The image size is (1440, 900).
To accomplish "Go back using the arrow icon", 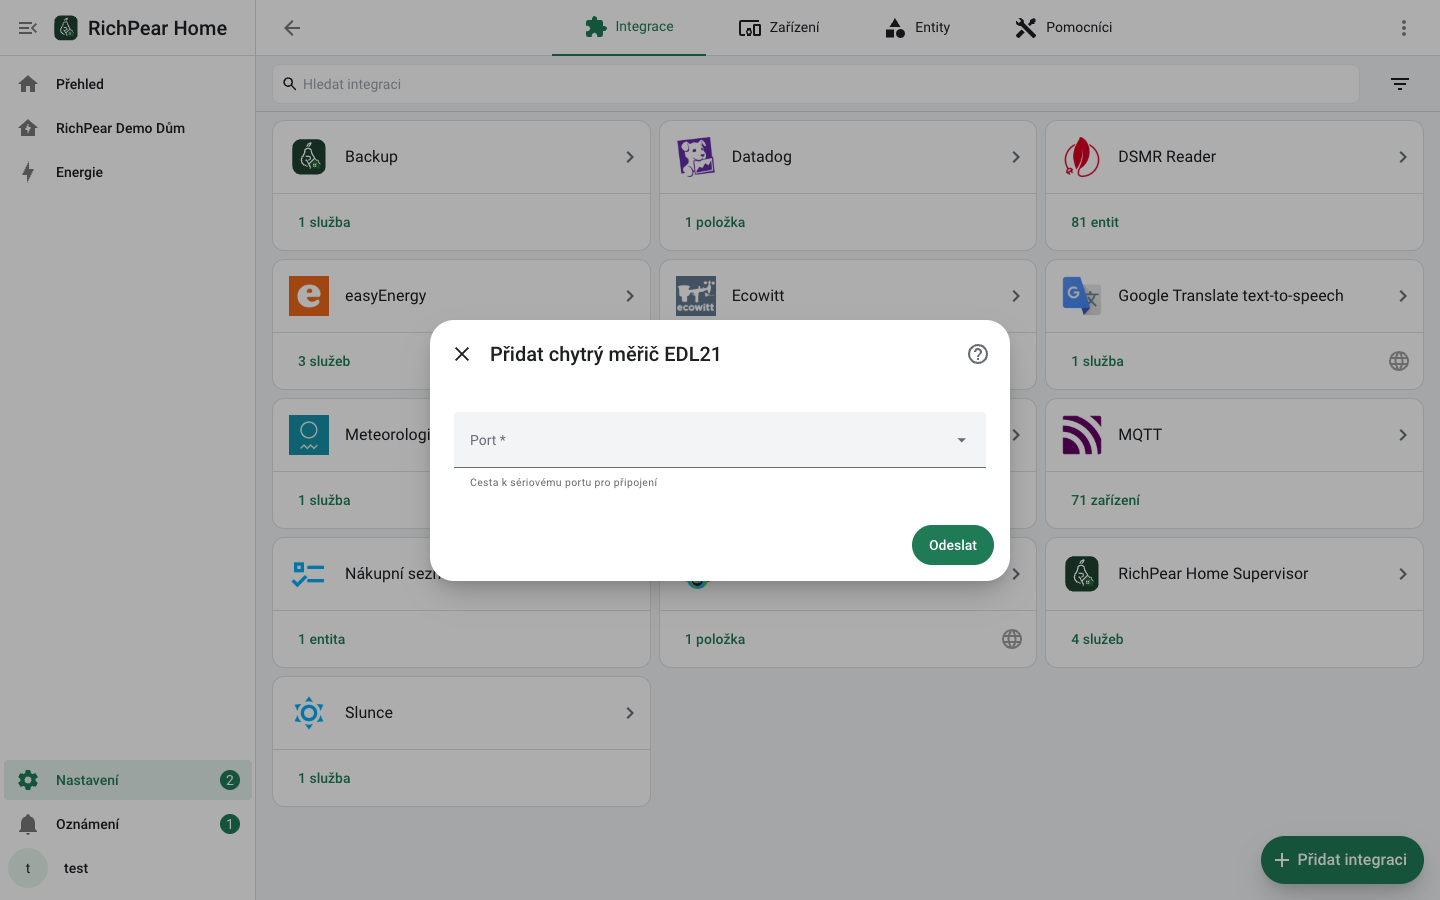I will pos(292,28).
